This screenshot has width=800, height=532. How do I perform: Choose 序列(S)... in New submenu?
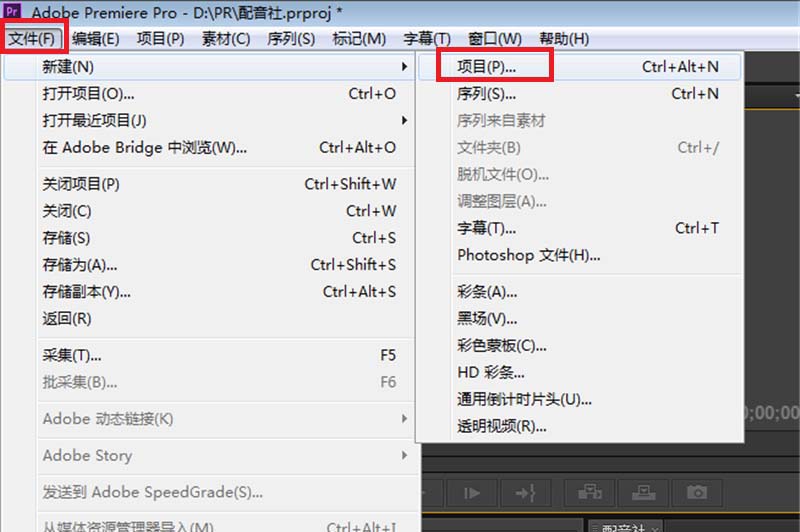point(580,94)
